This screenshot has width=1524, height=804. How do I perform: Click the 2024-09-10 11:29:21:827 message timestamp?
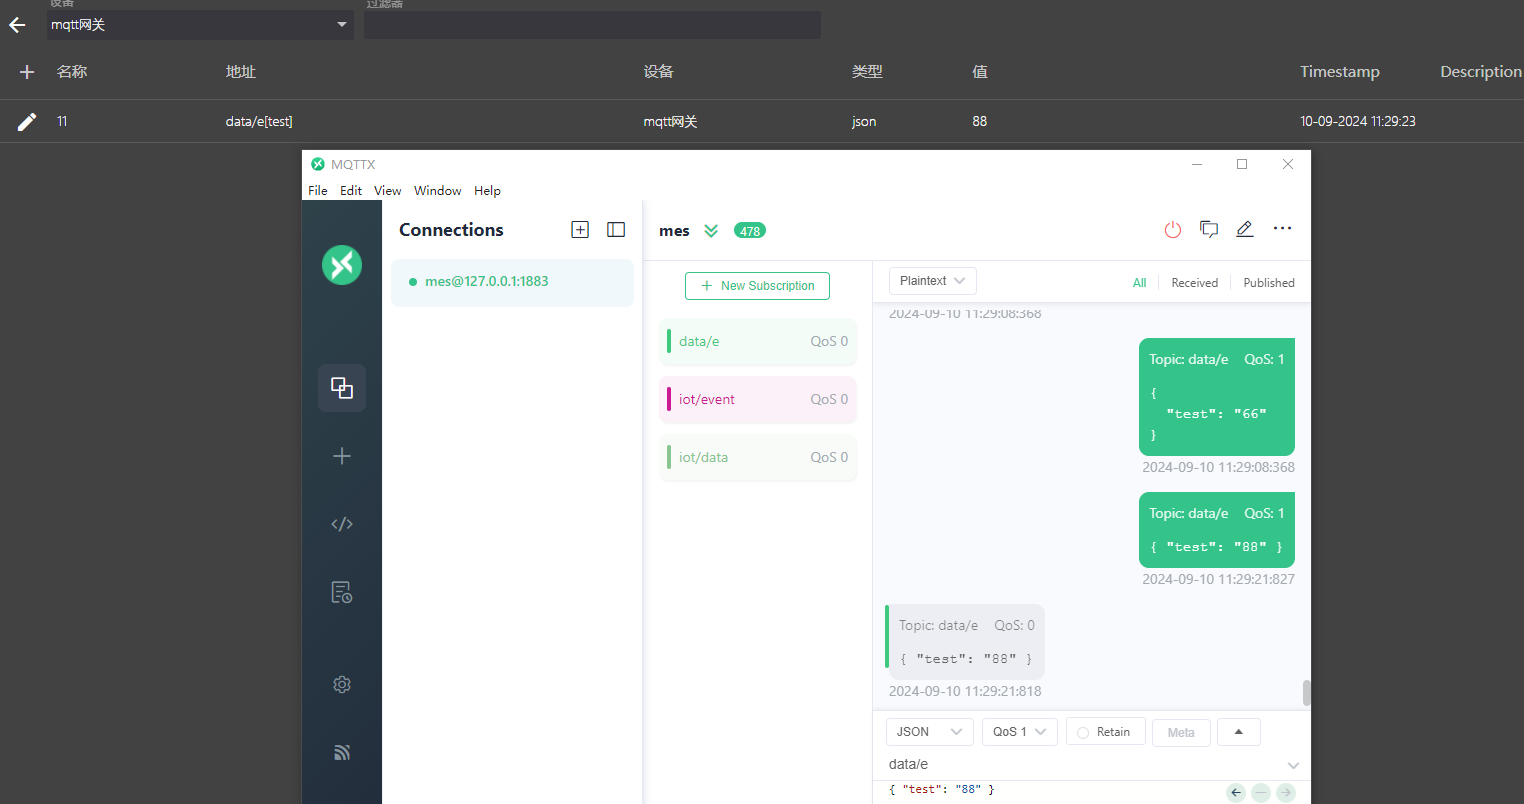point(1218,580)
